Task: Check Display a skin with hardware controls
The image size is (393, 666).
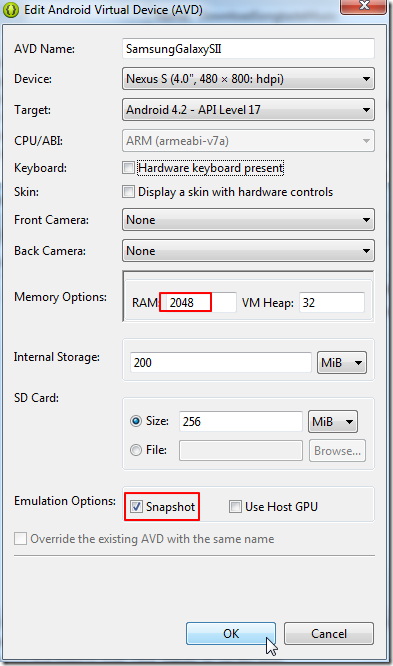Action: pyautogui.click(x=128, y=192)
